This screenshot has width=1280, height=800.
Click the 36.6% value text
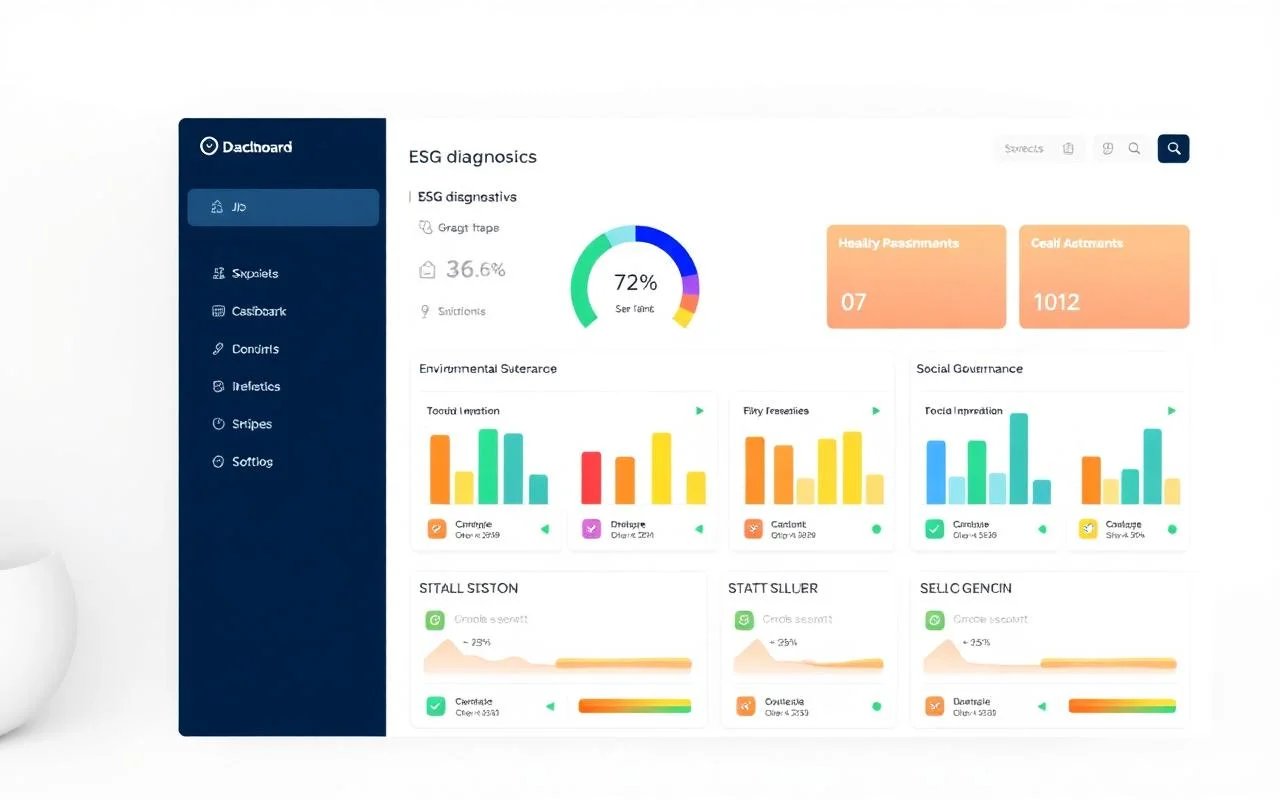(x=476, y=269)
